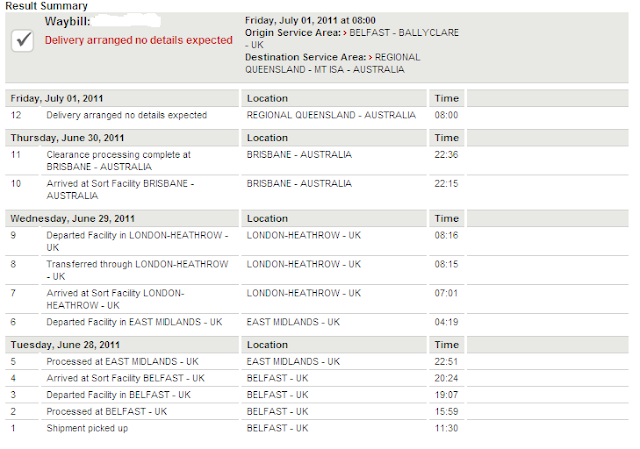Select 'Arrived at Sort Facility BRISBANE' entry
This screenshot has height=449, width=640.
(120, 189)
